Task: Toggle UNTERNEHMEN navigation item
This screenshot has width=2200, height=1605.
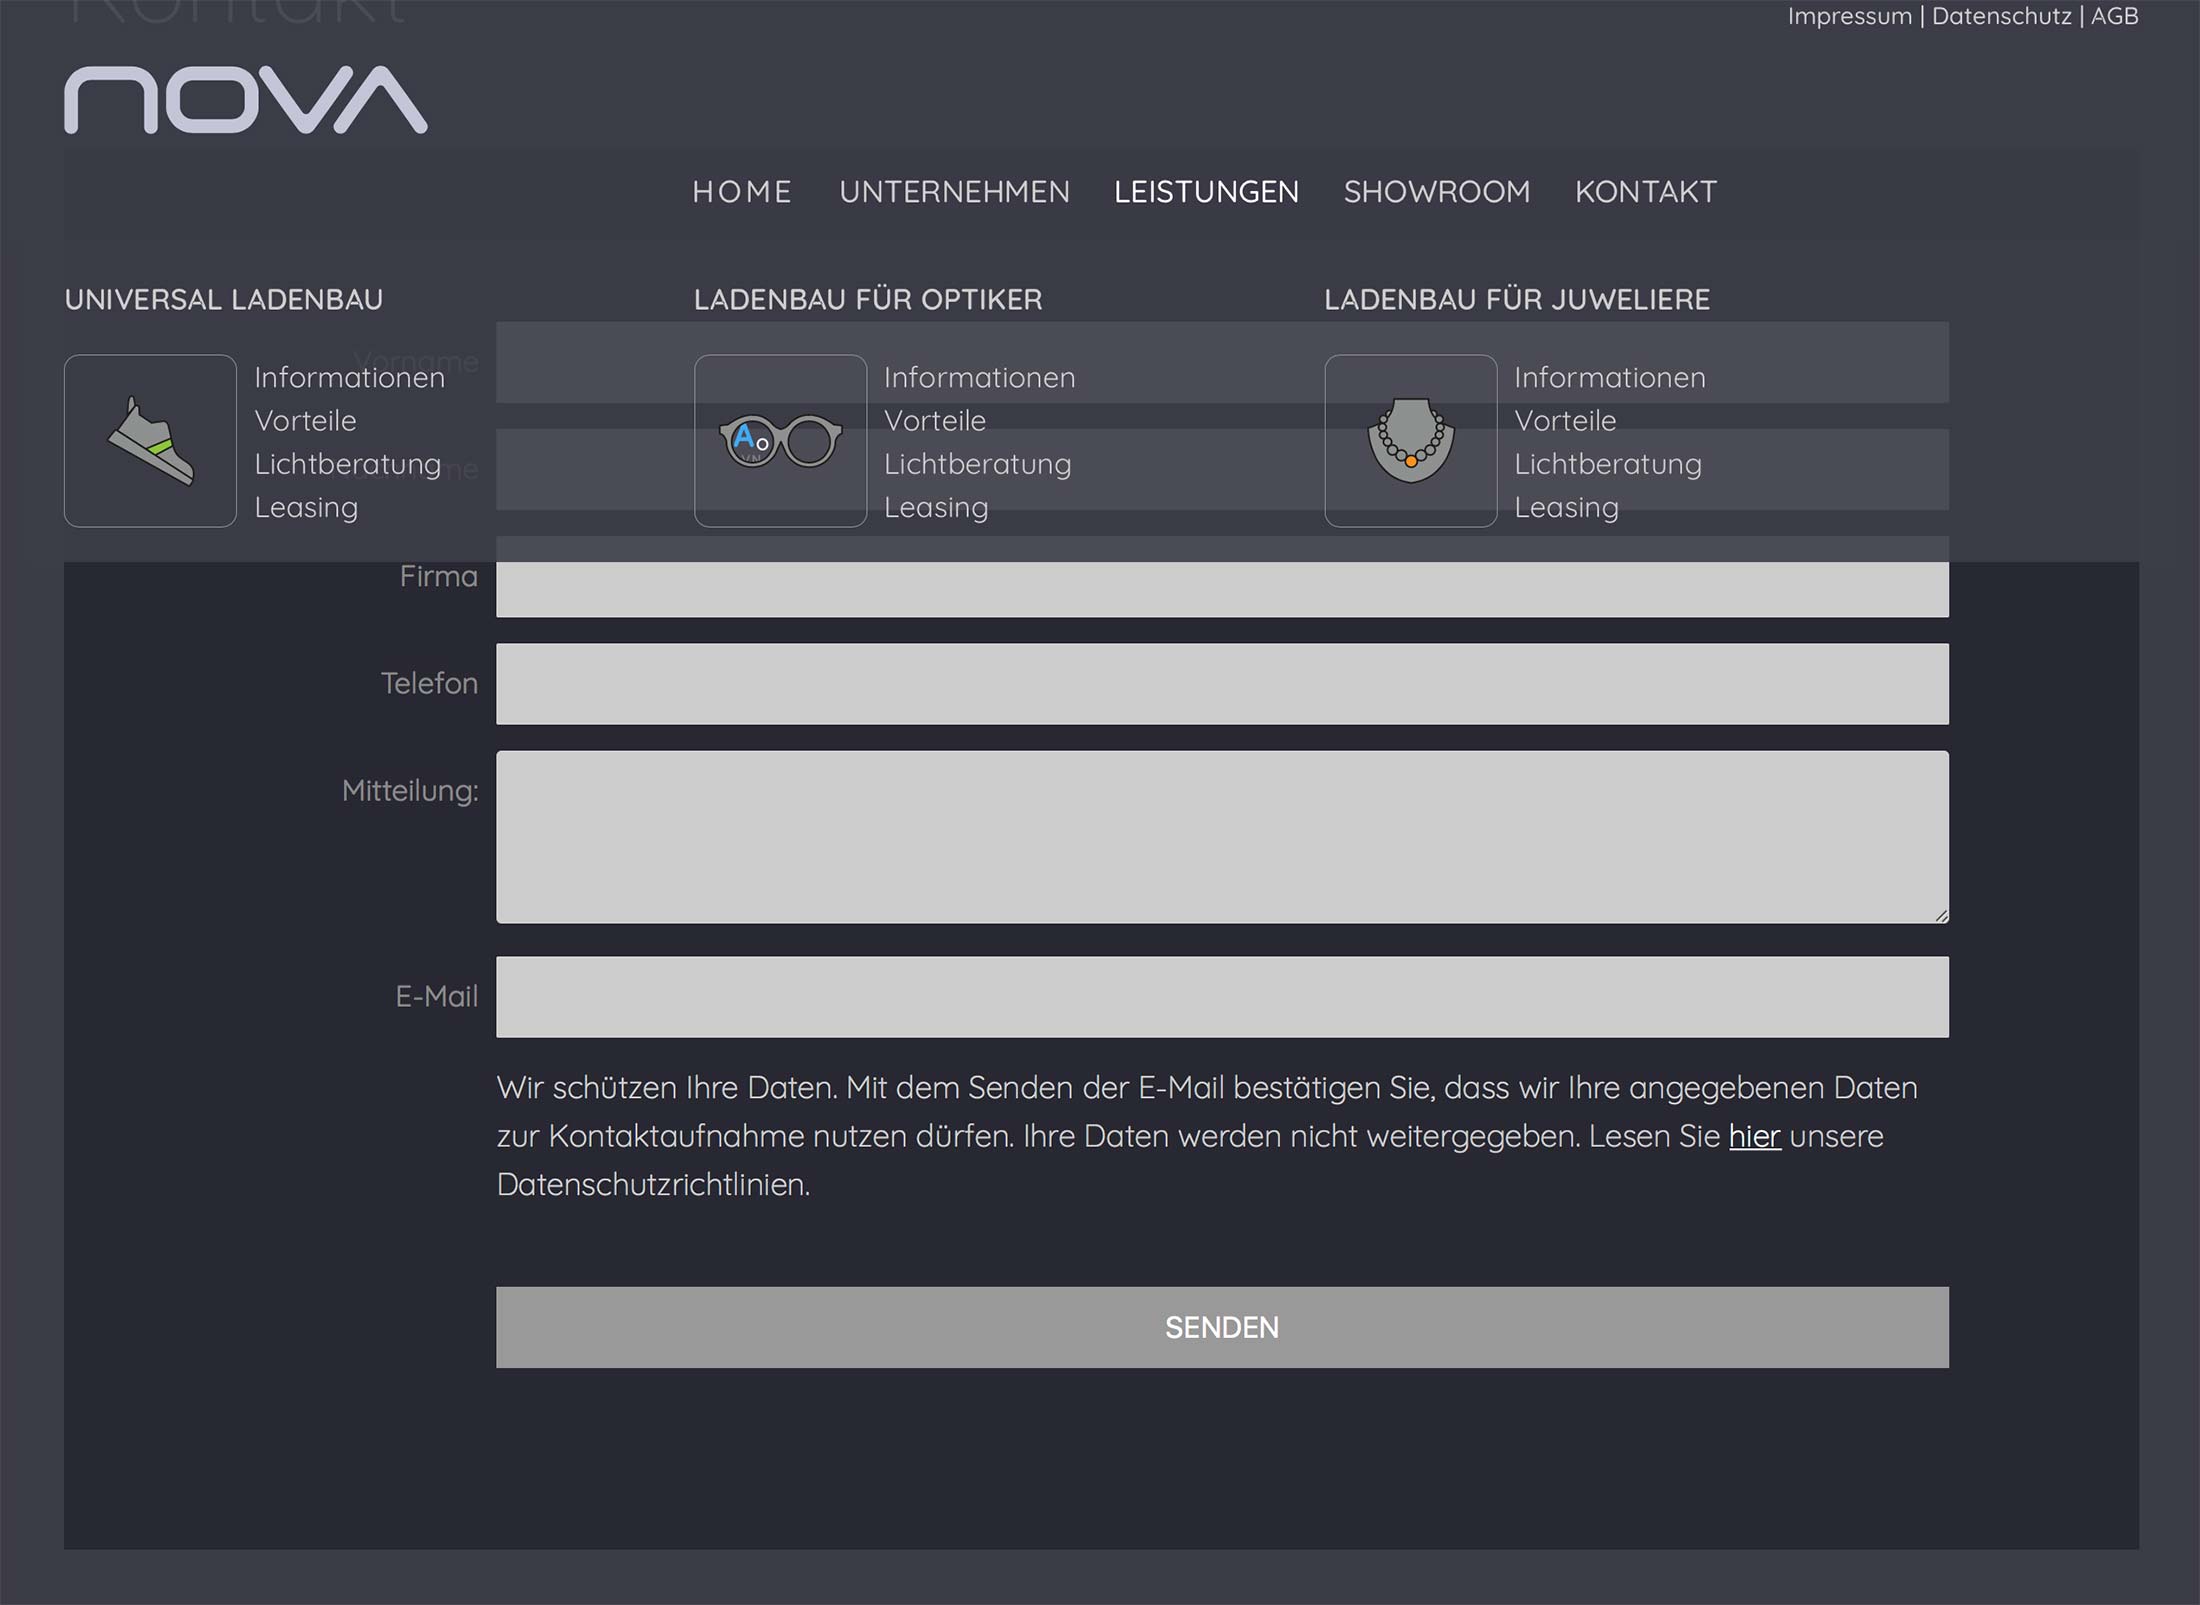Action: 951,190
